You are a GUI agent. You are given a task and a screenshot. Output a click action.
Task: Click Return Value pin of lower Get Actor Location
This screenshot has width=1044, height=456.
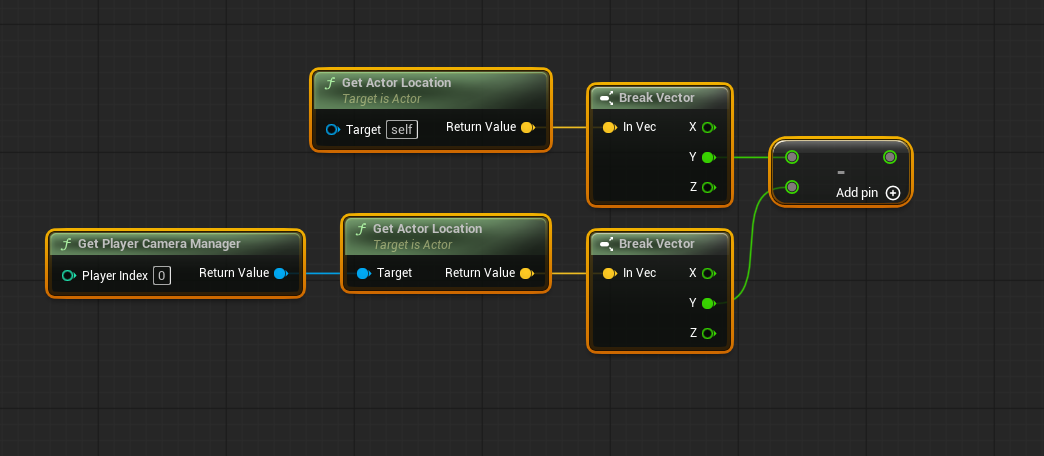pos(527,273)
